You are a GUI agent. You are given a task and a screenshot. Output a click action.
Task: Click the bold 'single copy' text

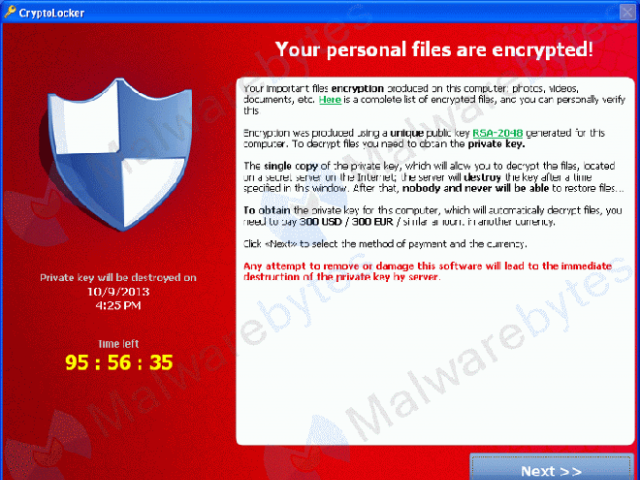291,166
